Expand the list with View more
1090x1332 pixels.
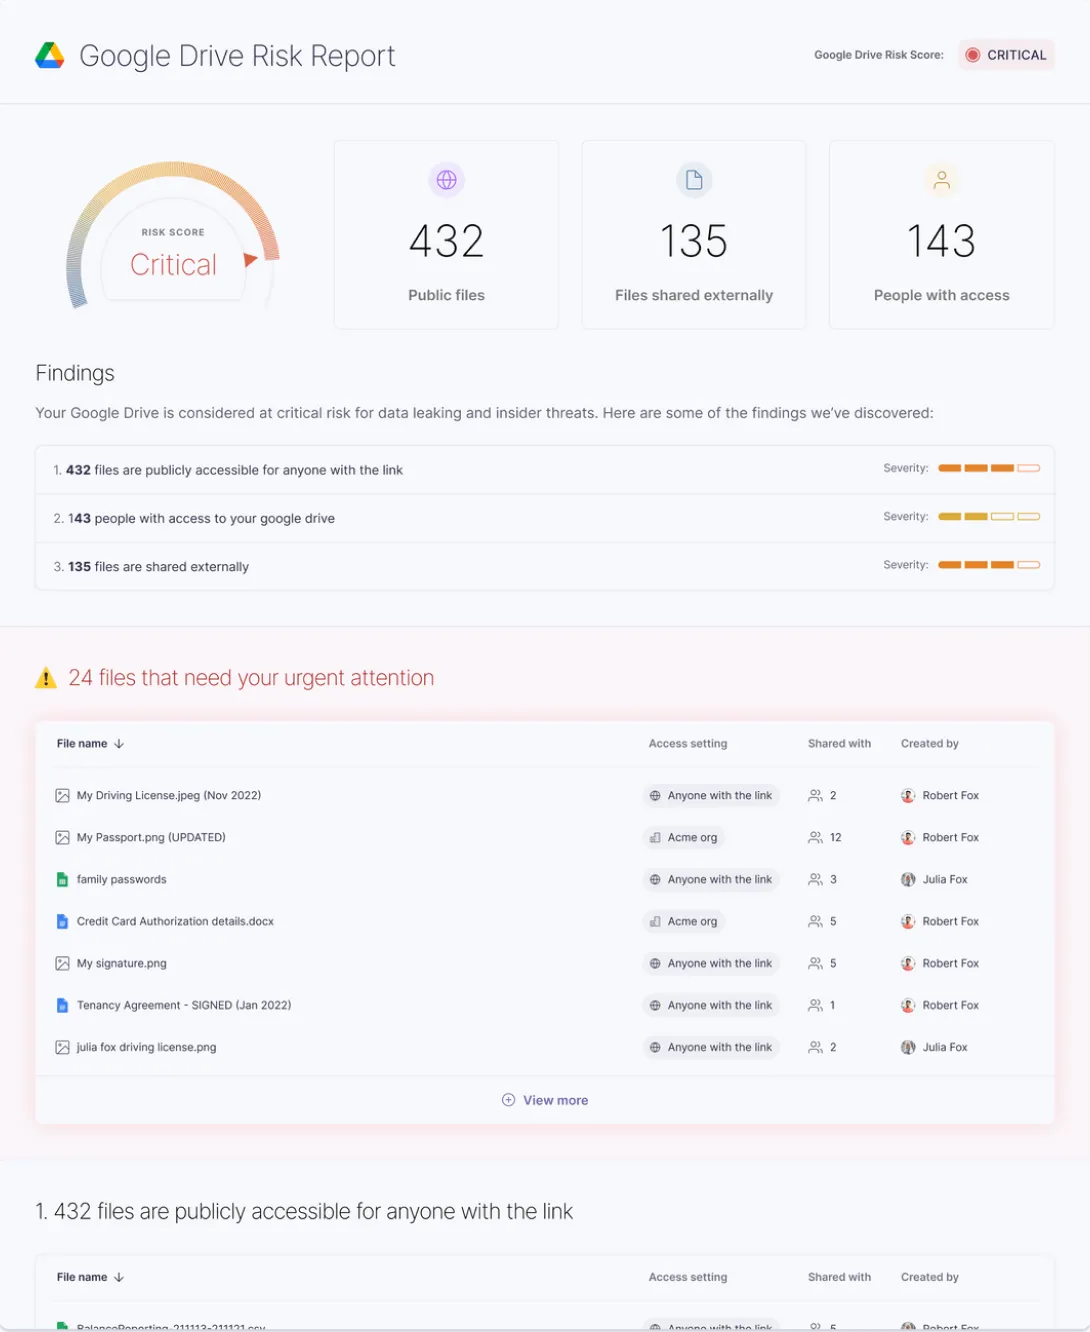click(x=545, y=1100)
